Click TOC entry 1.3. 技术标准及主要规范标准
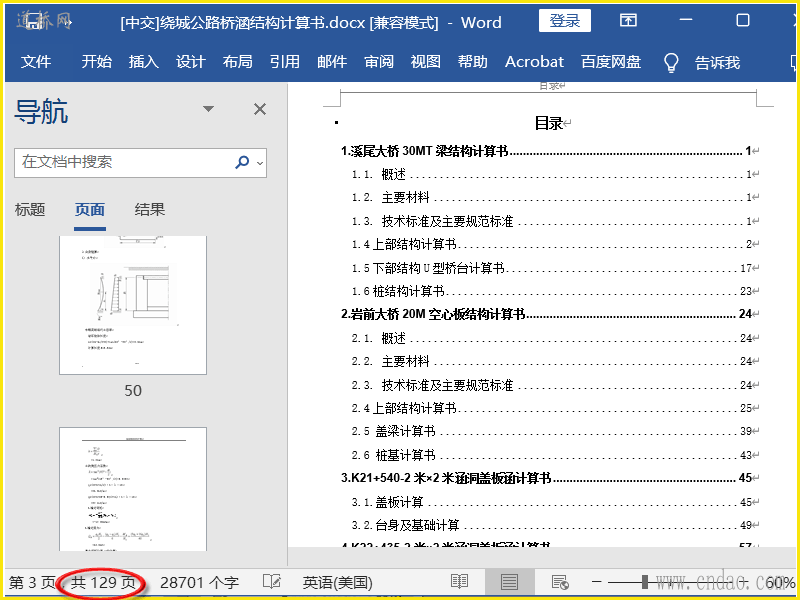The height and width of the screenshot is (600, 800). point(550,221)
